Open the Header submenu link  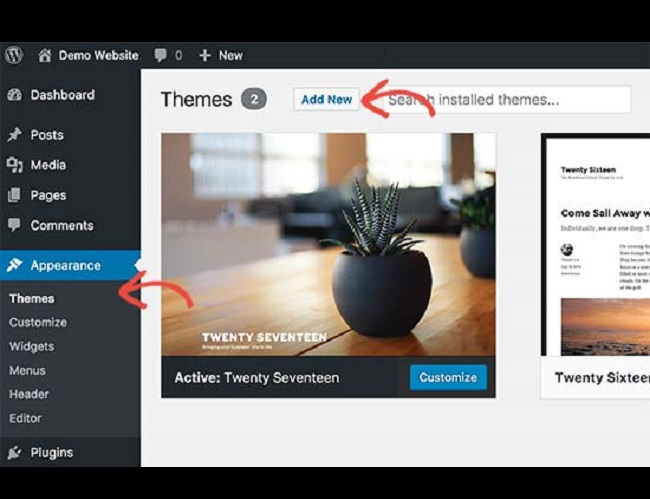point(29,394)
